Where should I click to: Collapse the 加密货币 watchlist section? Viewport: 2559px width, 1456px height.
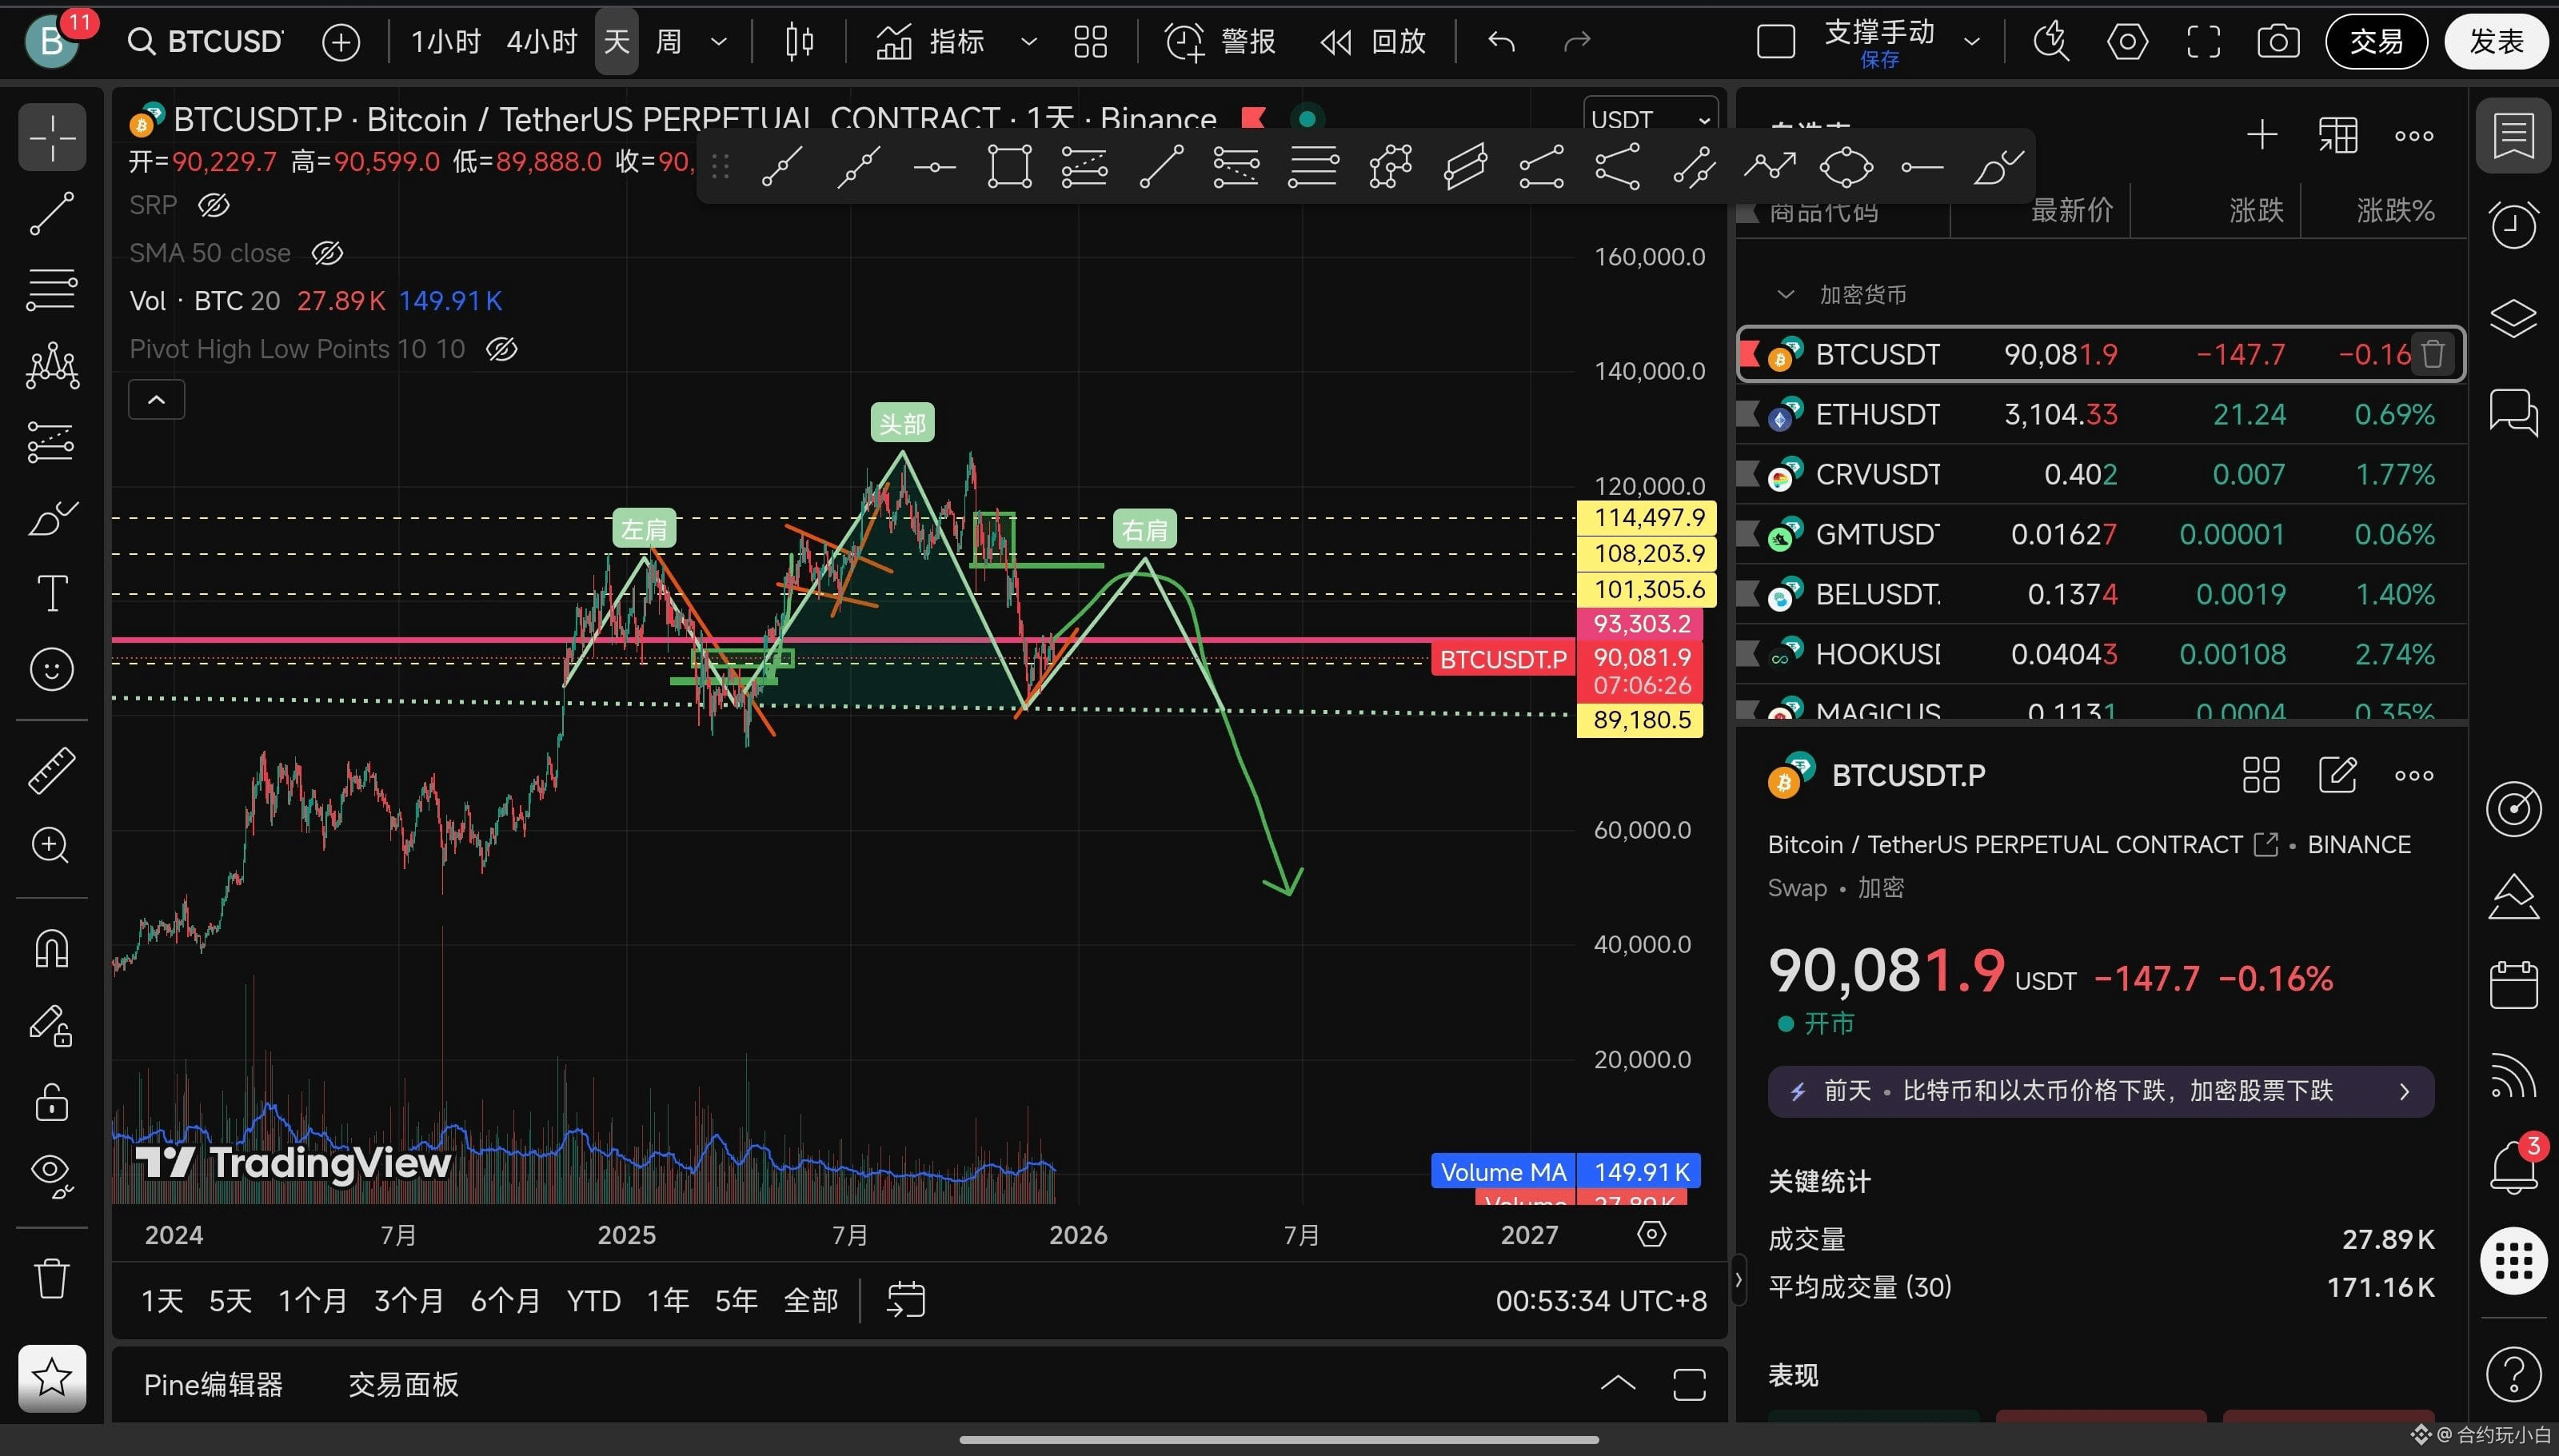[x=1785, y=295]
